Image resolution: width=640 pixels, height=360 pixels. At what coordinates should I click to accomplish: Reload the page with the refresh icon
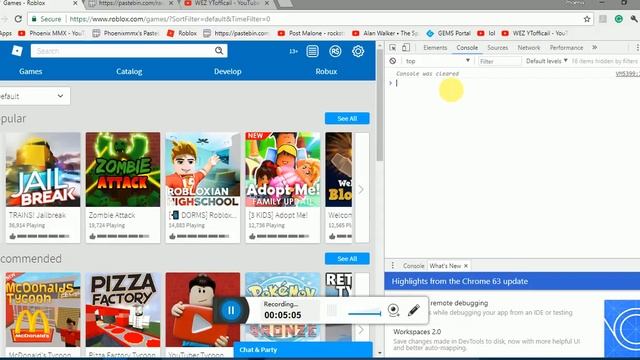click(18, 19)
